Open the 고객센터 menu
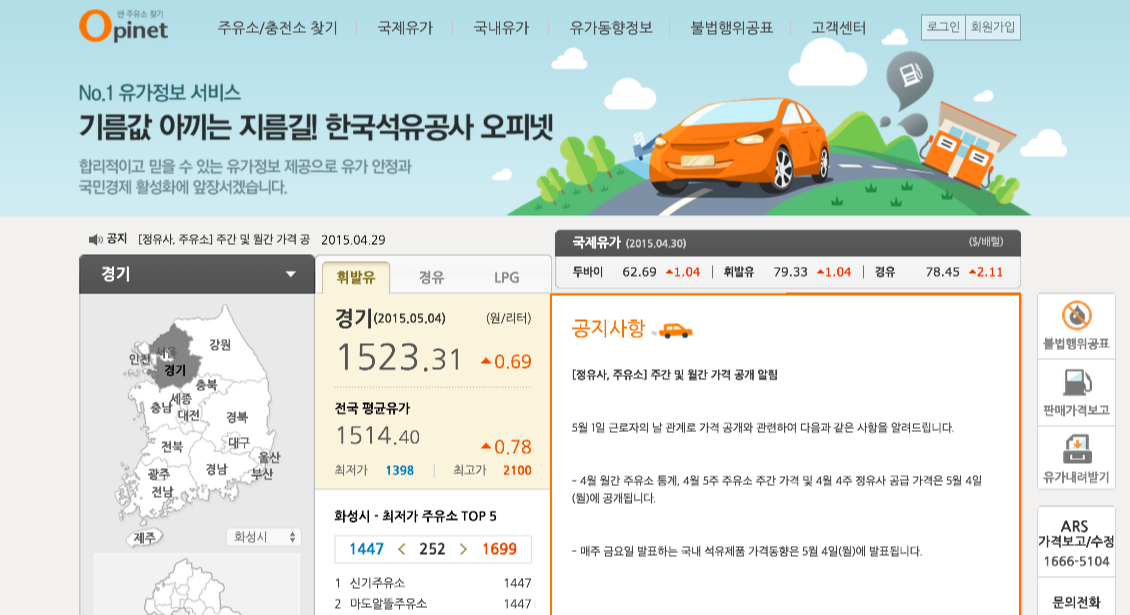 pyautogui.click(x=838, y=28)
